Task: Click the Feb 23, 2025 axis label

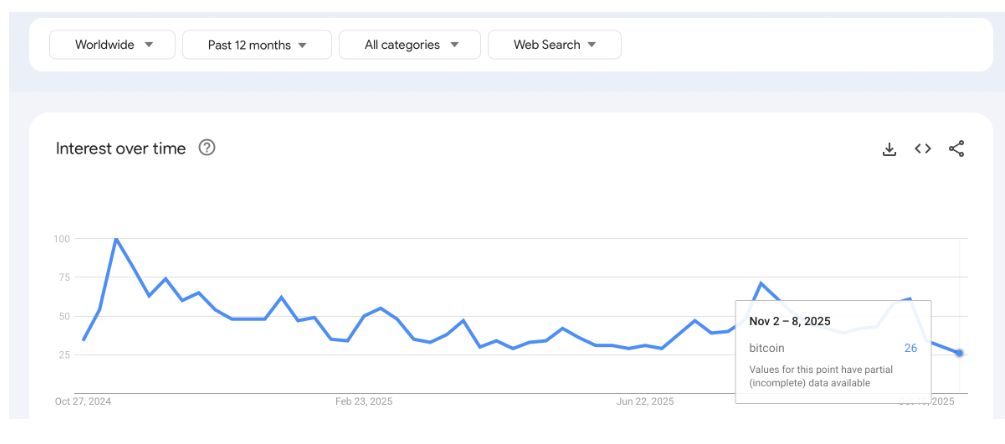Action: click(364, 401)
